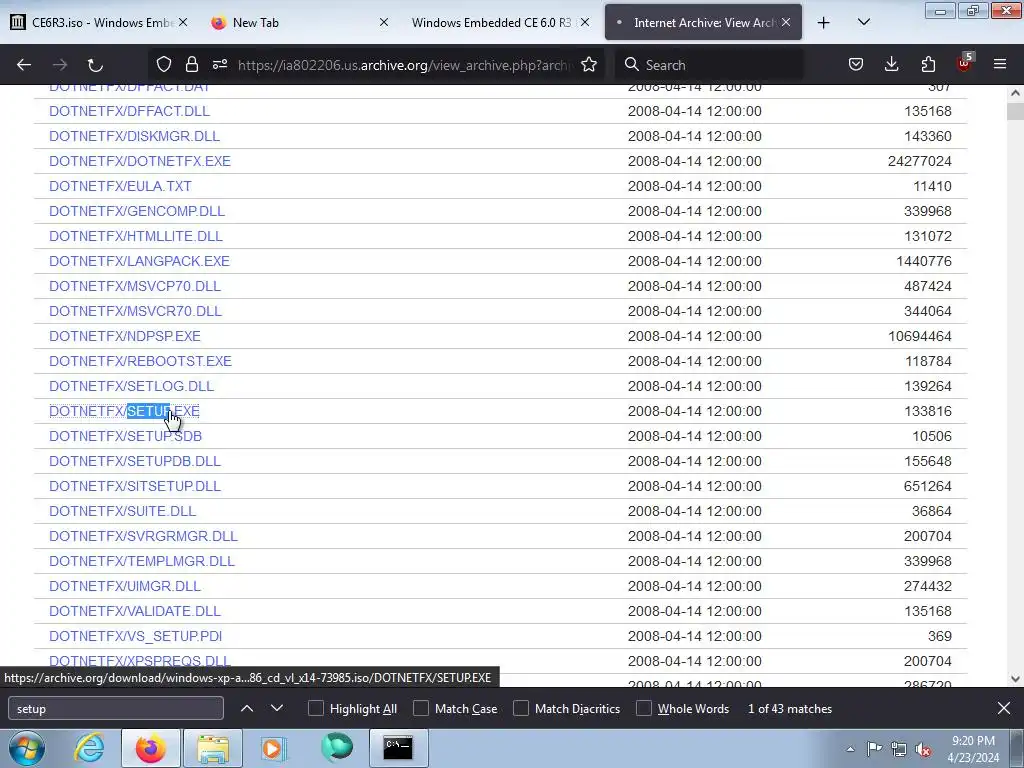Screen dimensions: 1024x768
Task: Open the tracking protection shield icon
Action: click(164, 64)
